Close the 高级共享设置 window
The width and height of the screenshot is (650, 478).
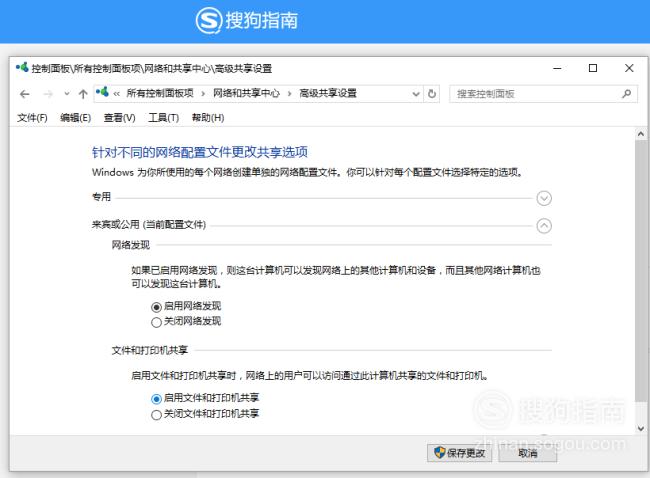(x=629, y=68)
